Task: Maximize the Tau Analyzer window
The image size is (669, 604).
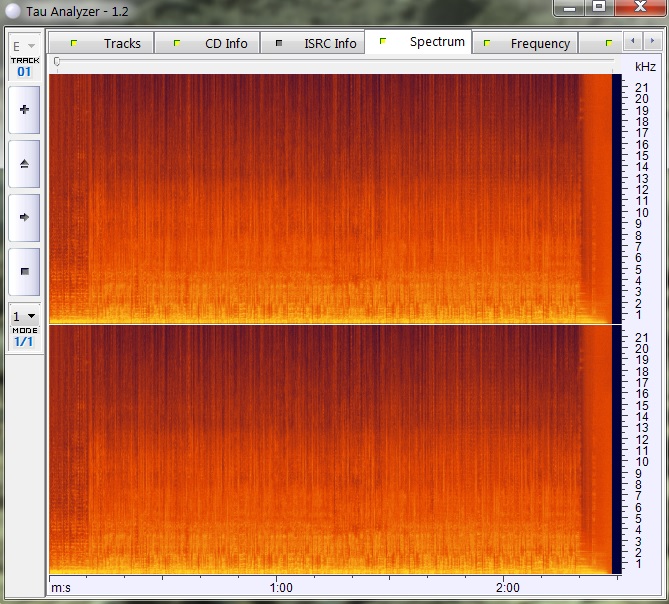Action: [599, 7]
